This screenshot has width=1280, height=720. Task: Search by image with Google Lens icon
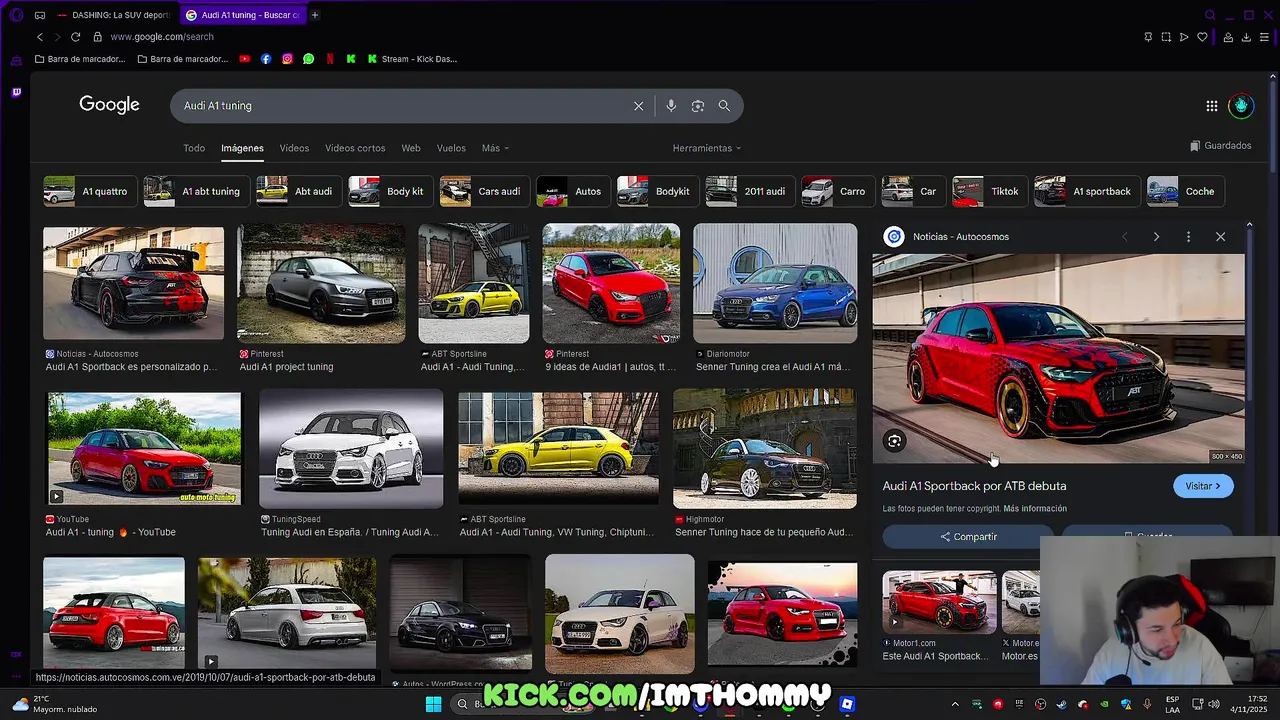click(x=698, y=106)
